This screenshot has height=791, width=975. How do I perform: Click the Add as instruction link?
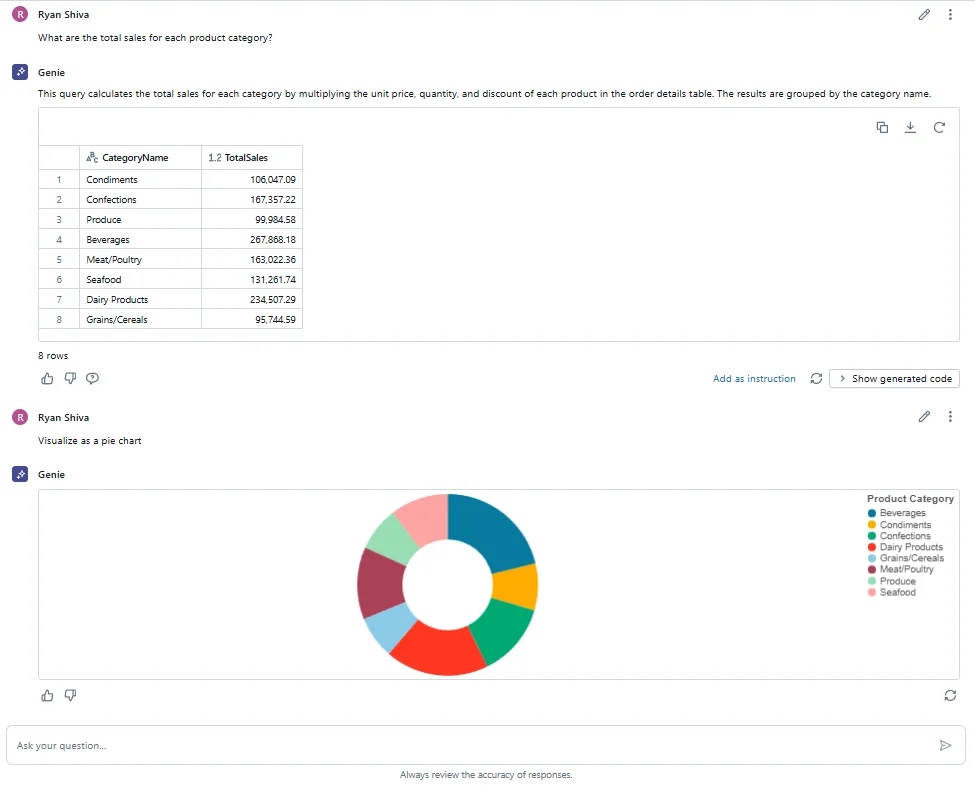click(x=754, y=378)
